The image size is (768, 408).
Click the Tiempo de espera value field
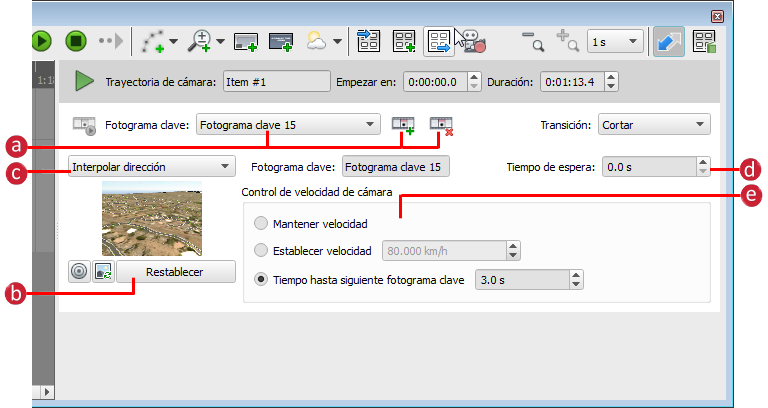pos(649,167)
